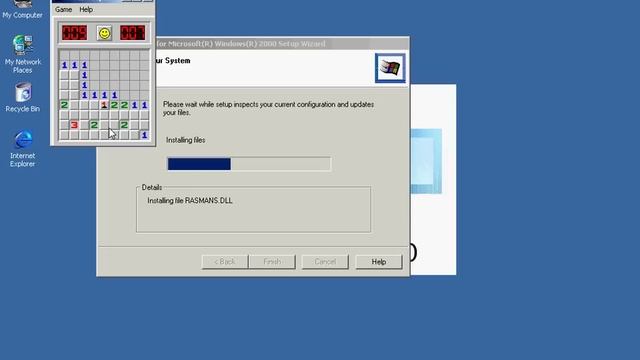Click the red 3 cell in Minesweeper
Viewport: 640px width, 360px height.
[x=74, y=125]
